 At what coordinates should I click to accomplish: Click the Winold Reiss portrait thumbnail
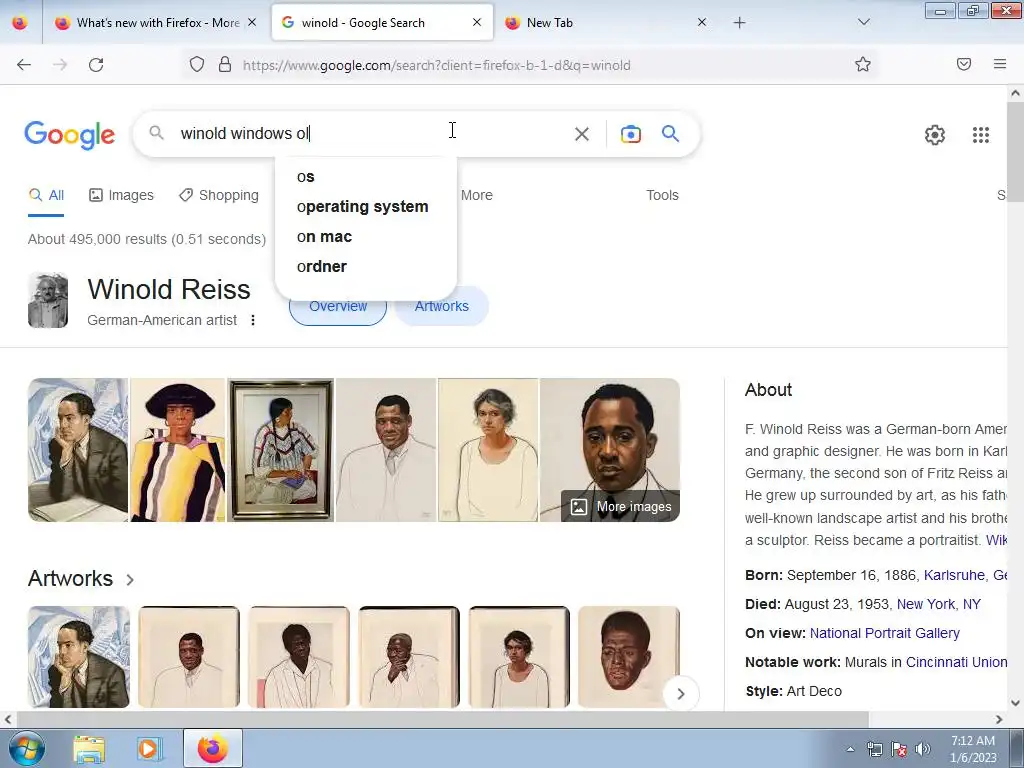click(48, 300)
